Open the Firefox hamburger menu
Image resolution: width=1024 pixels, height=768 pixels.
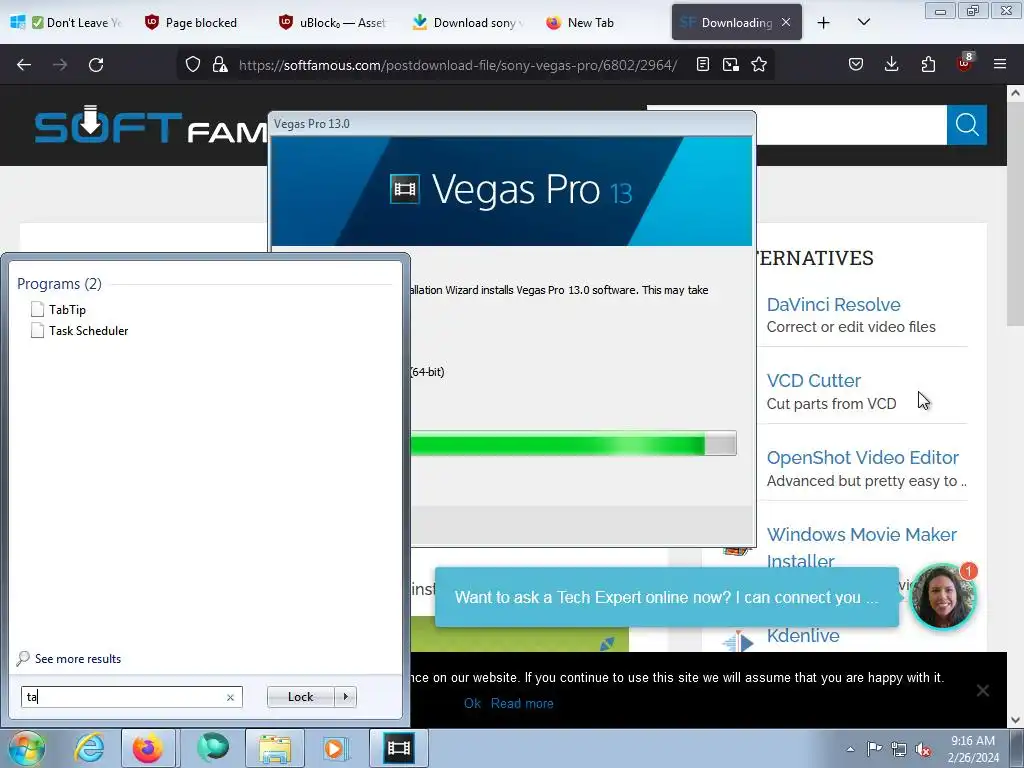click(1000, 64)
